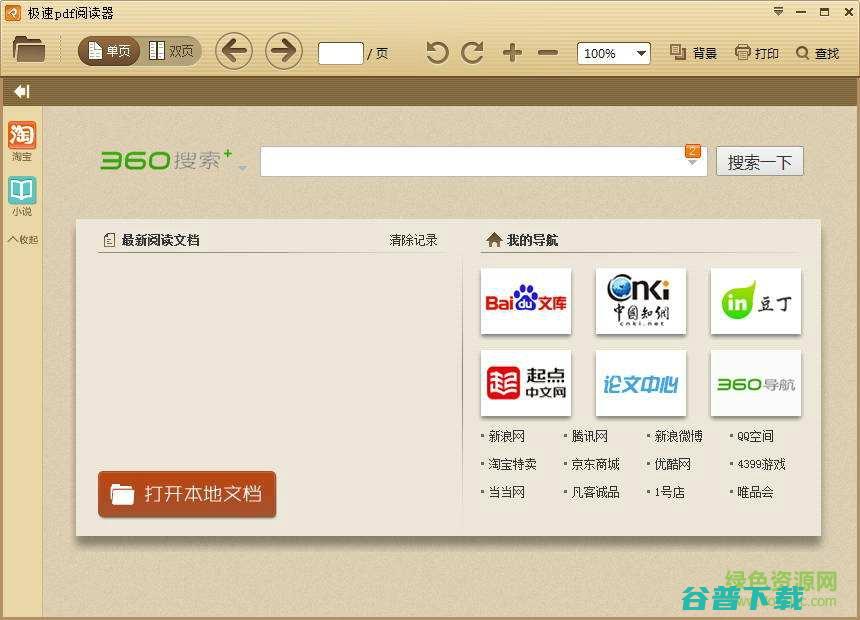The height and width of the screenshot is (620, 860).
Task: Open the 小说 novel sidebar icon
Action: point(22,196)
